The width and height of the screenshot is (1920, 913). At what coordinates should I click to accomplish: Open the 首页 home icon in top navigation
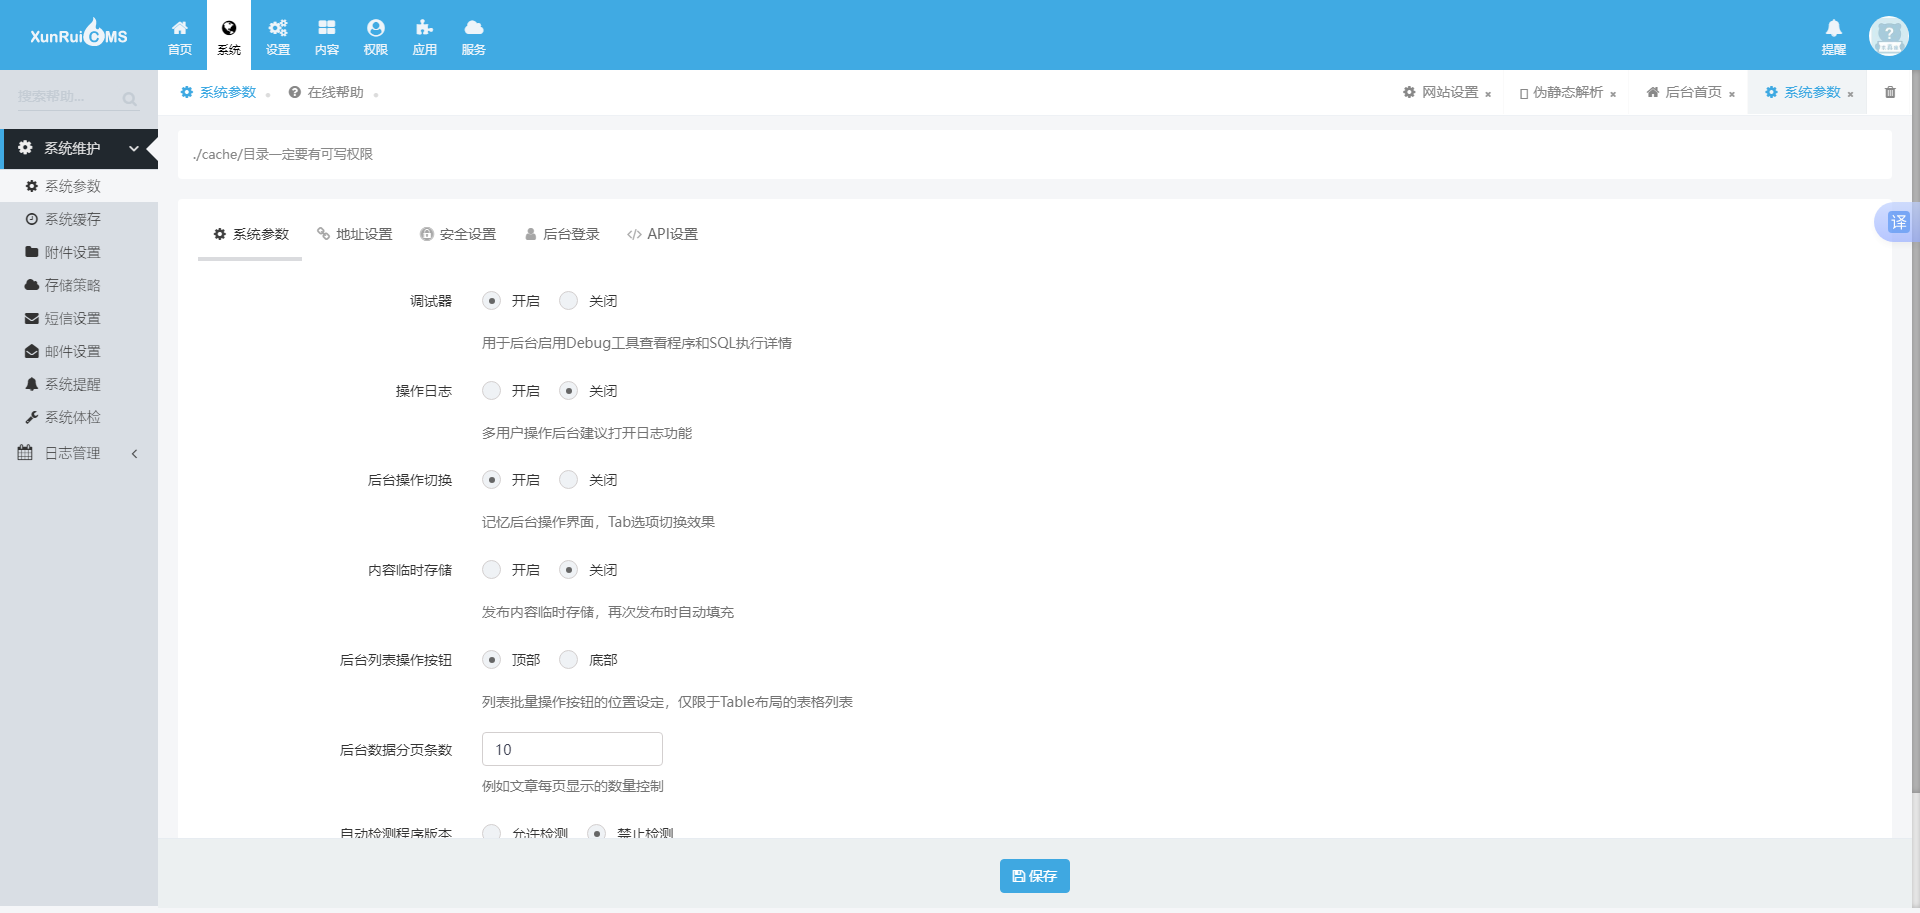[179, 36]
